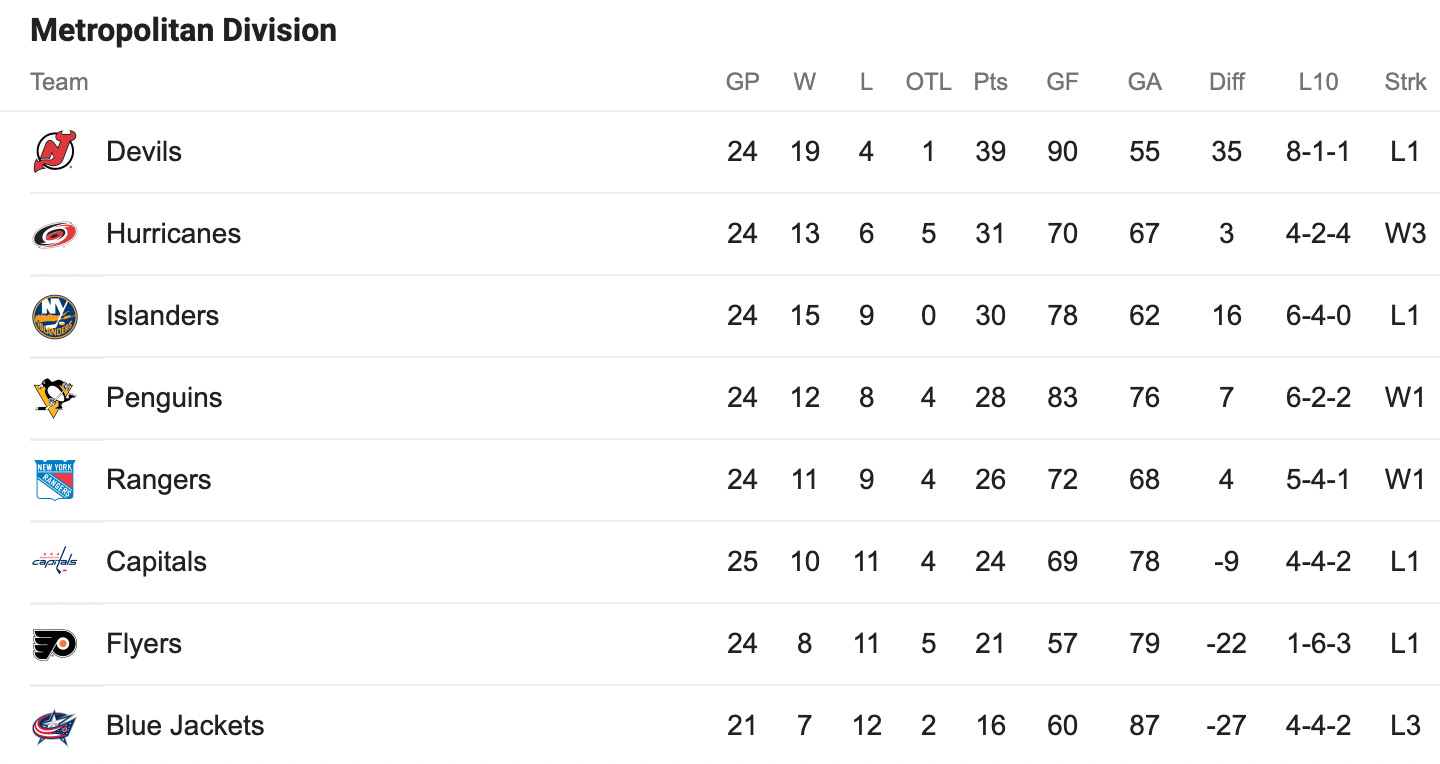Click the Philadelphia Flyers logo
Image resolution: width=1440 pixels, height=764 pixels.
(54, 644)
